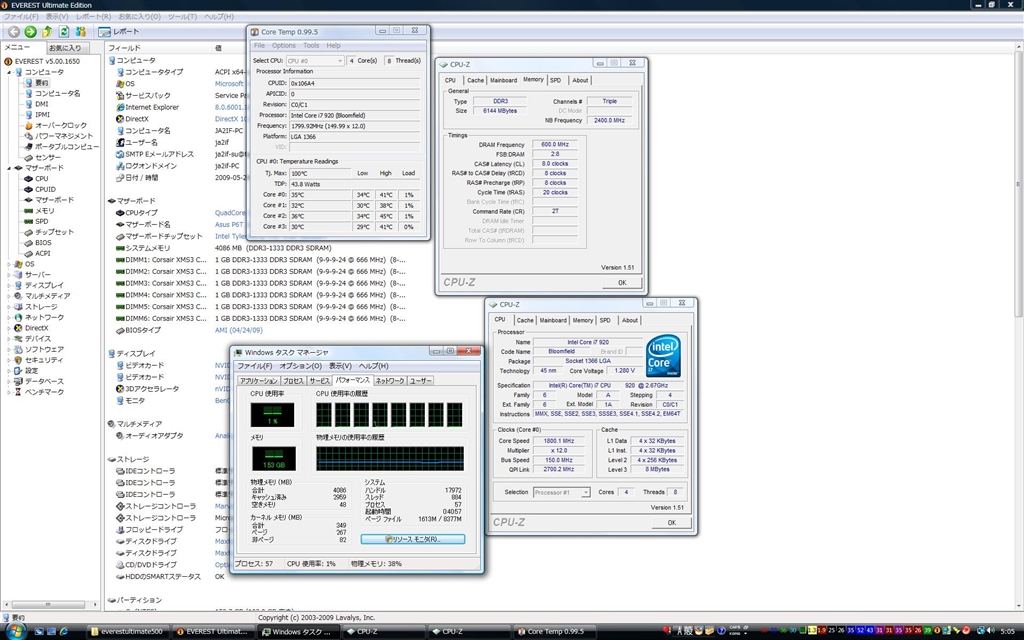The height and width of the screenshot is (640, 1024).
Task: Open the DirectX node in the sidebar
Action: point(36,327)
